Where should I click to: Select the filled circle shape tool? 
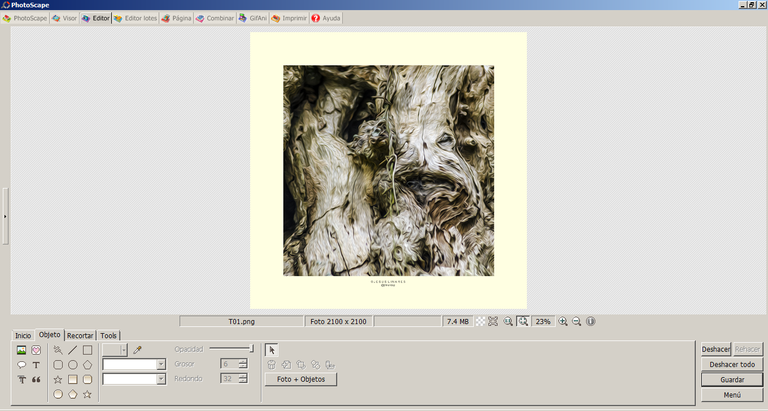click(x=58, y=394)
